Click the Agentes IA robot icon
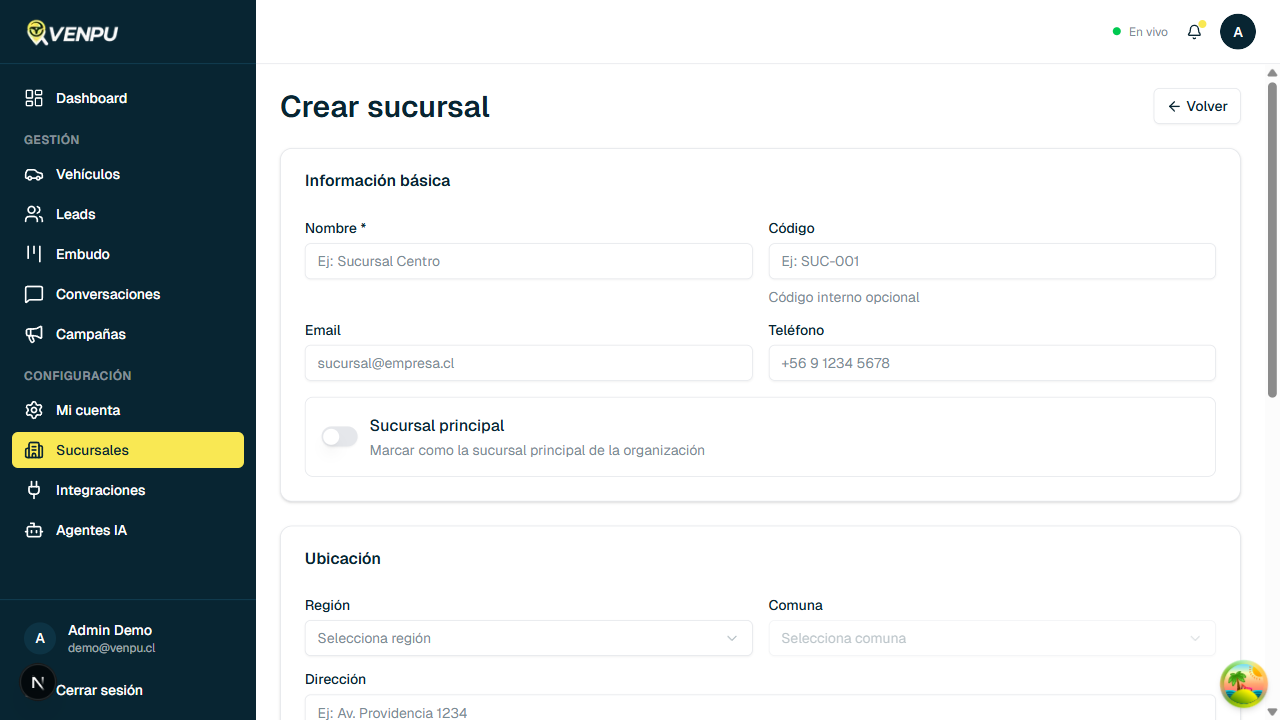Screen dimensions: 1280x720 34,530
